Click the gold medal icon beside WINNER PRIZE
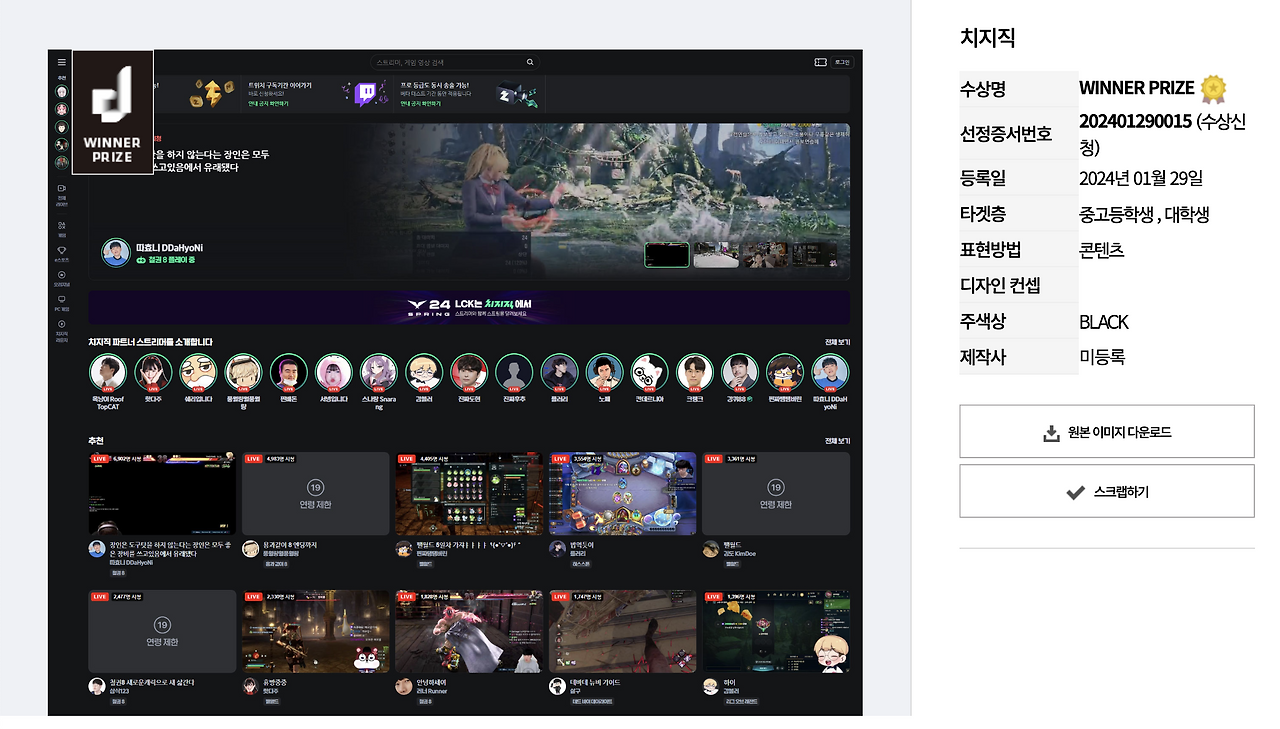Screen dimensions: 1280x729 [x=1213, y=89]
